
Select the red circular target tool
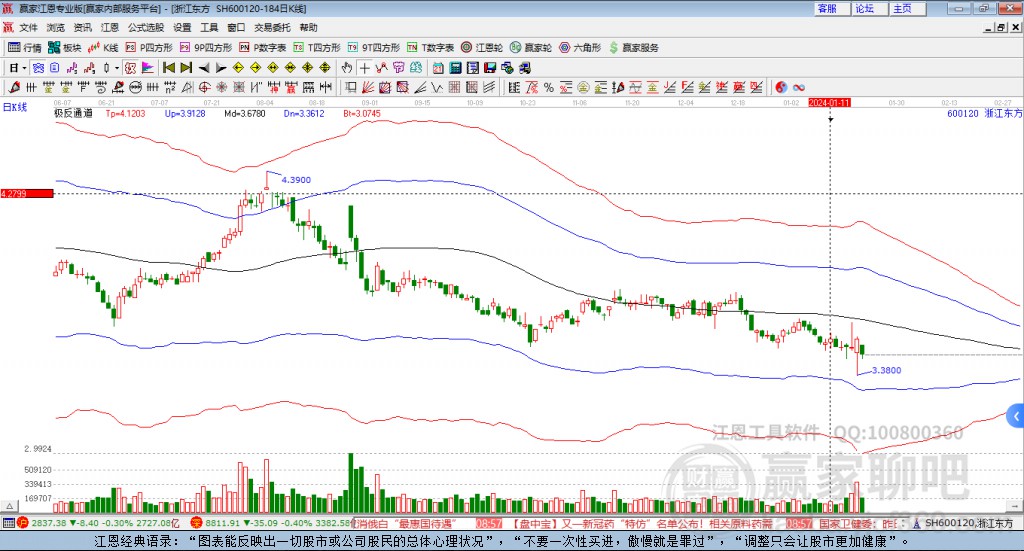[204, 87]
